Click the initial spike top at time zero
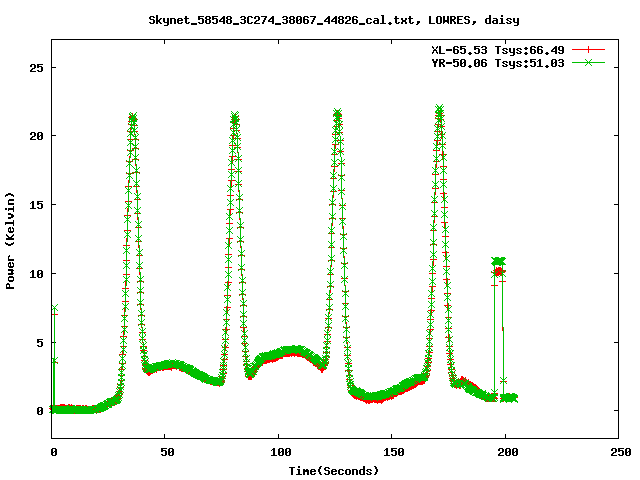This screenshot has width=640, height=480. [55, 308]
